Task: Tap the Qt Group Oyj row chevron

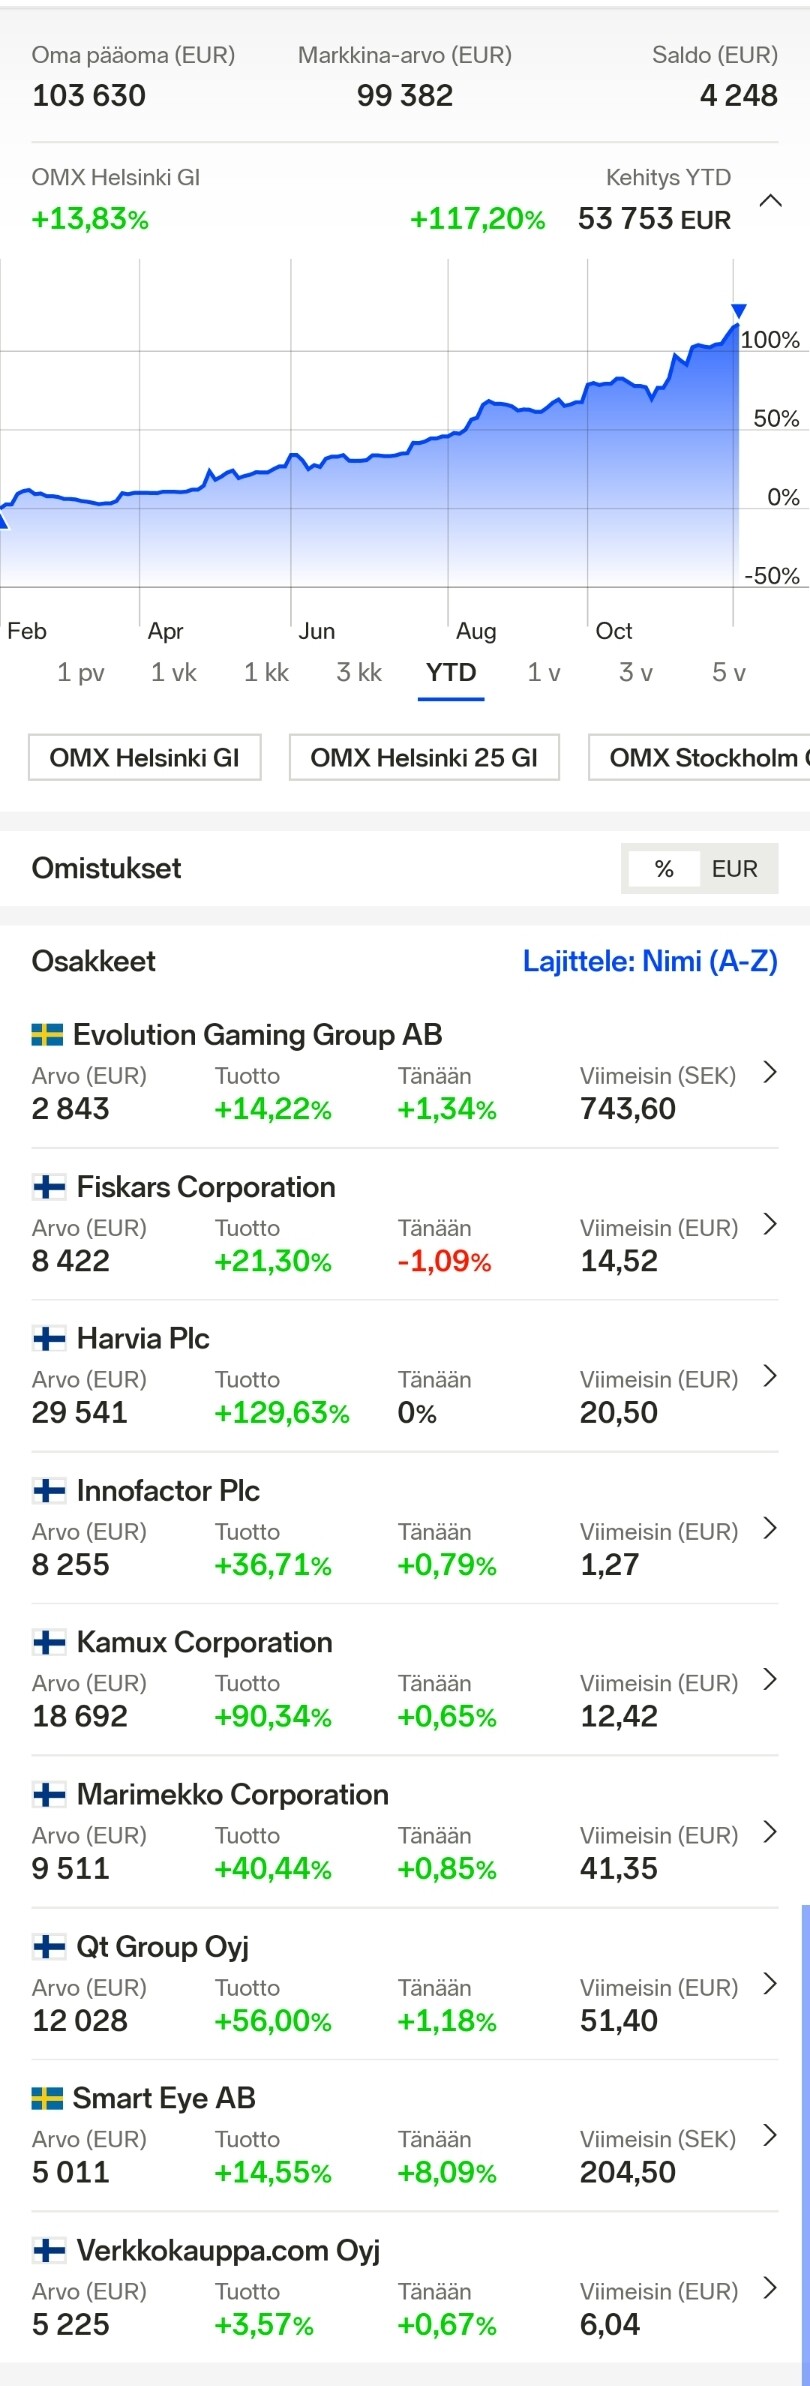Action: 770,1984
